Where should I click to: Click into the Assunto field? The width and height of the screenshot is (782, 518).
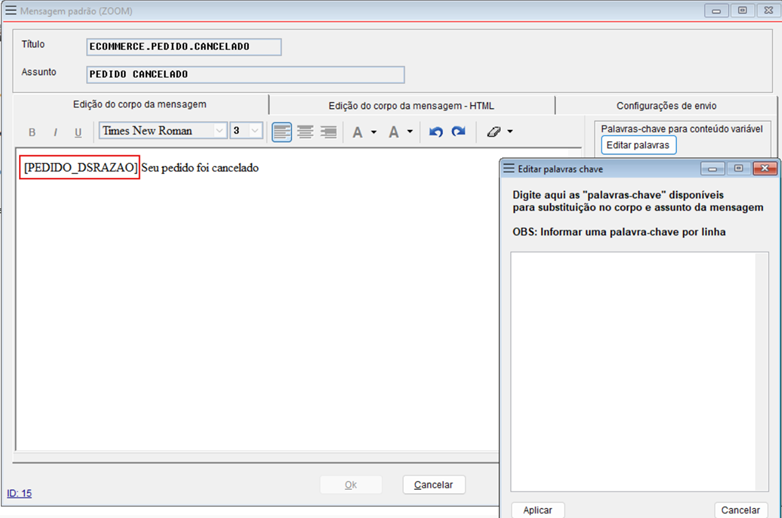tap(245, 74)
